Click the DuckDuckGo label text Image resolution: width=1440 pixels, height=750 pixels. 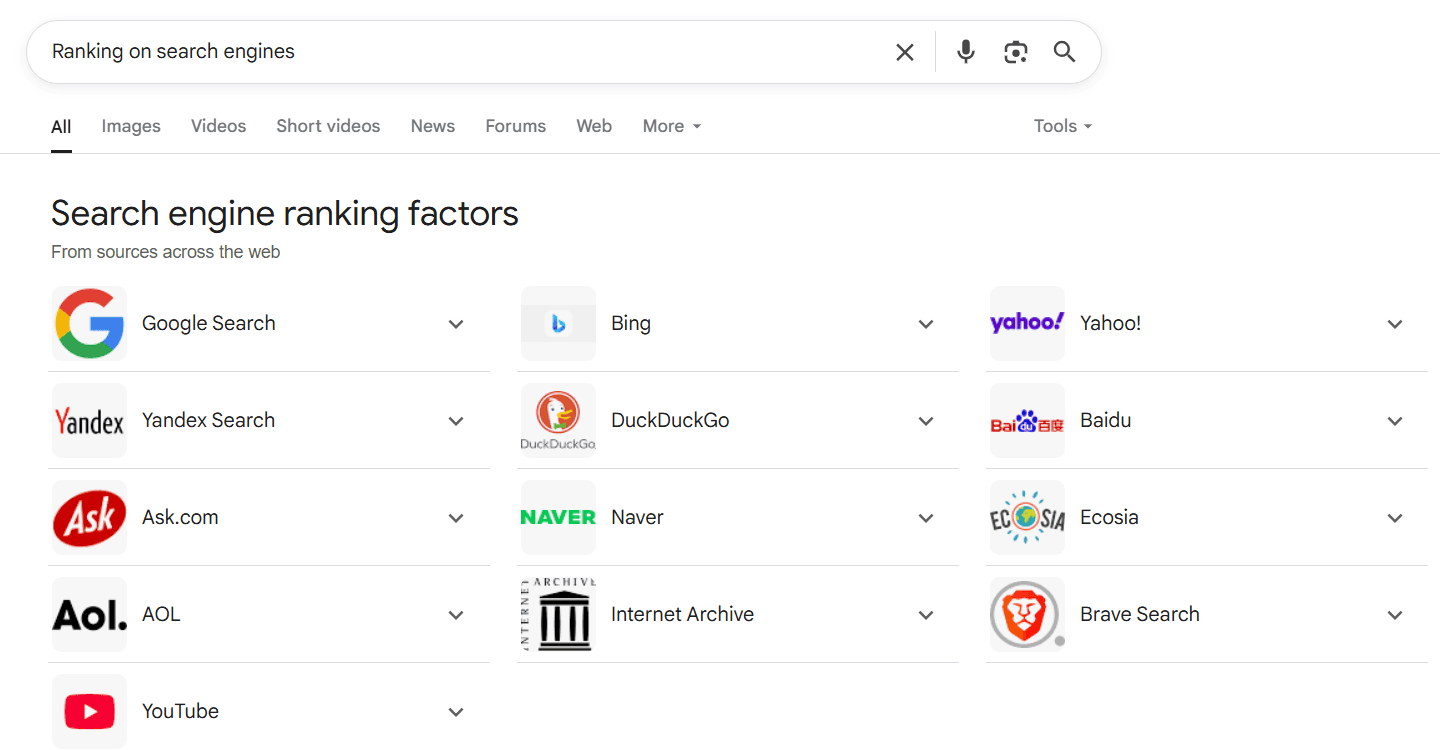pos(670,420)
